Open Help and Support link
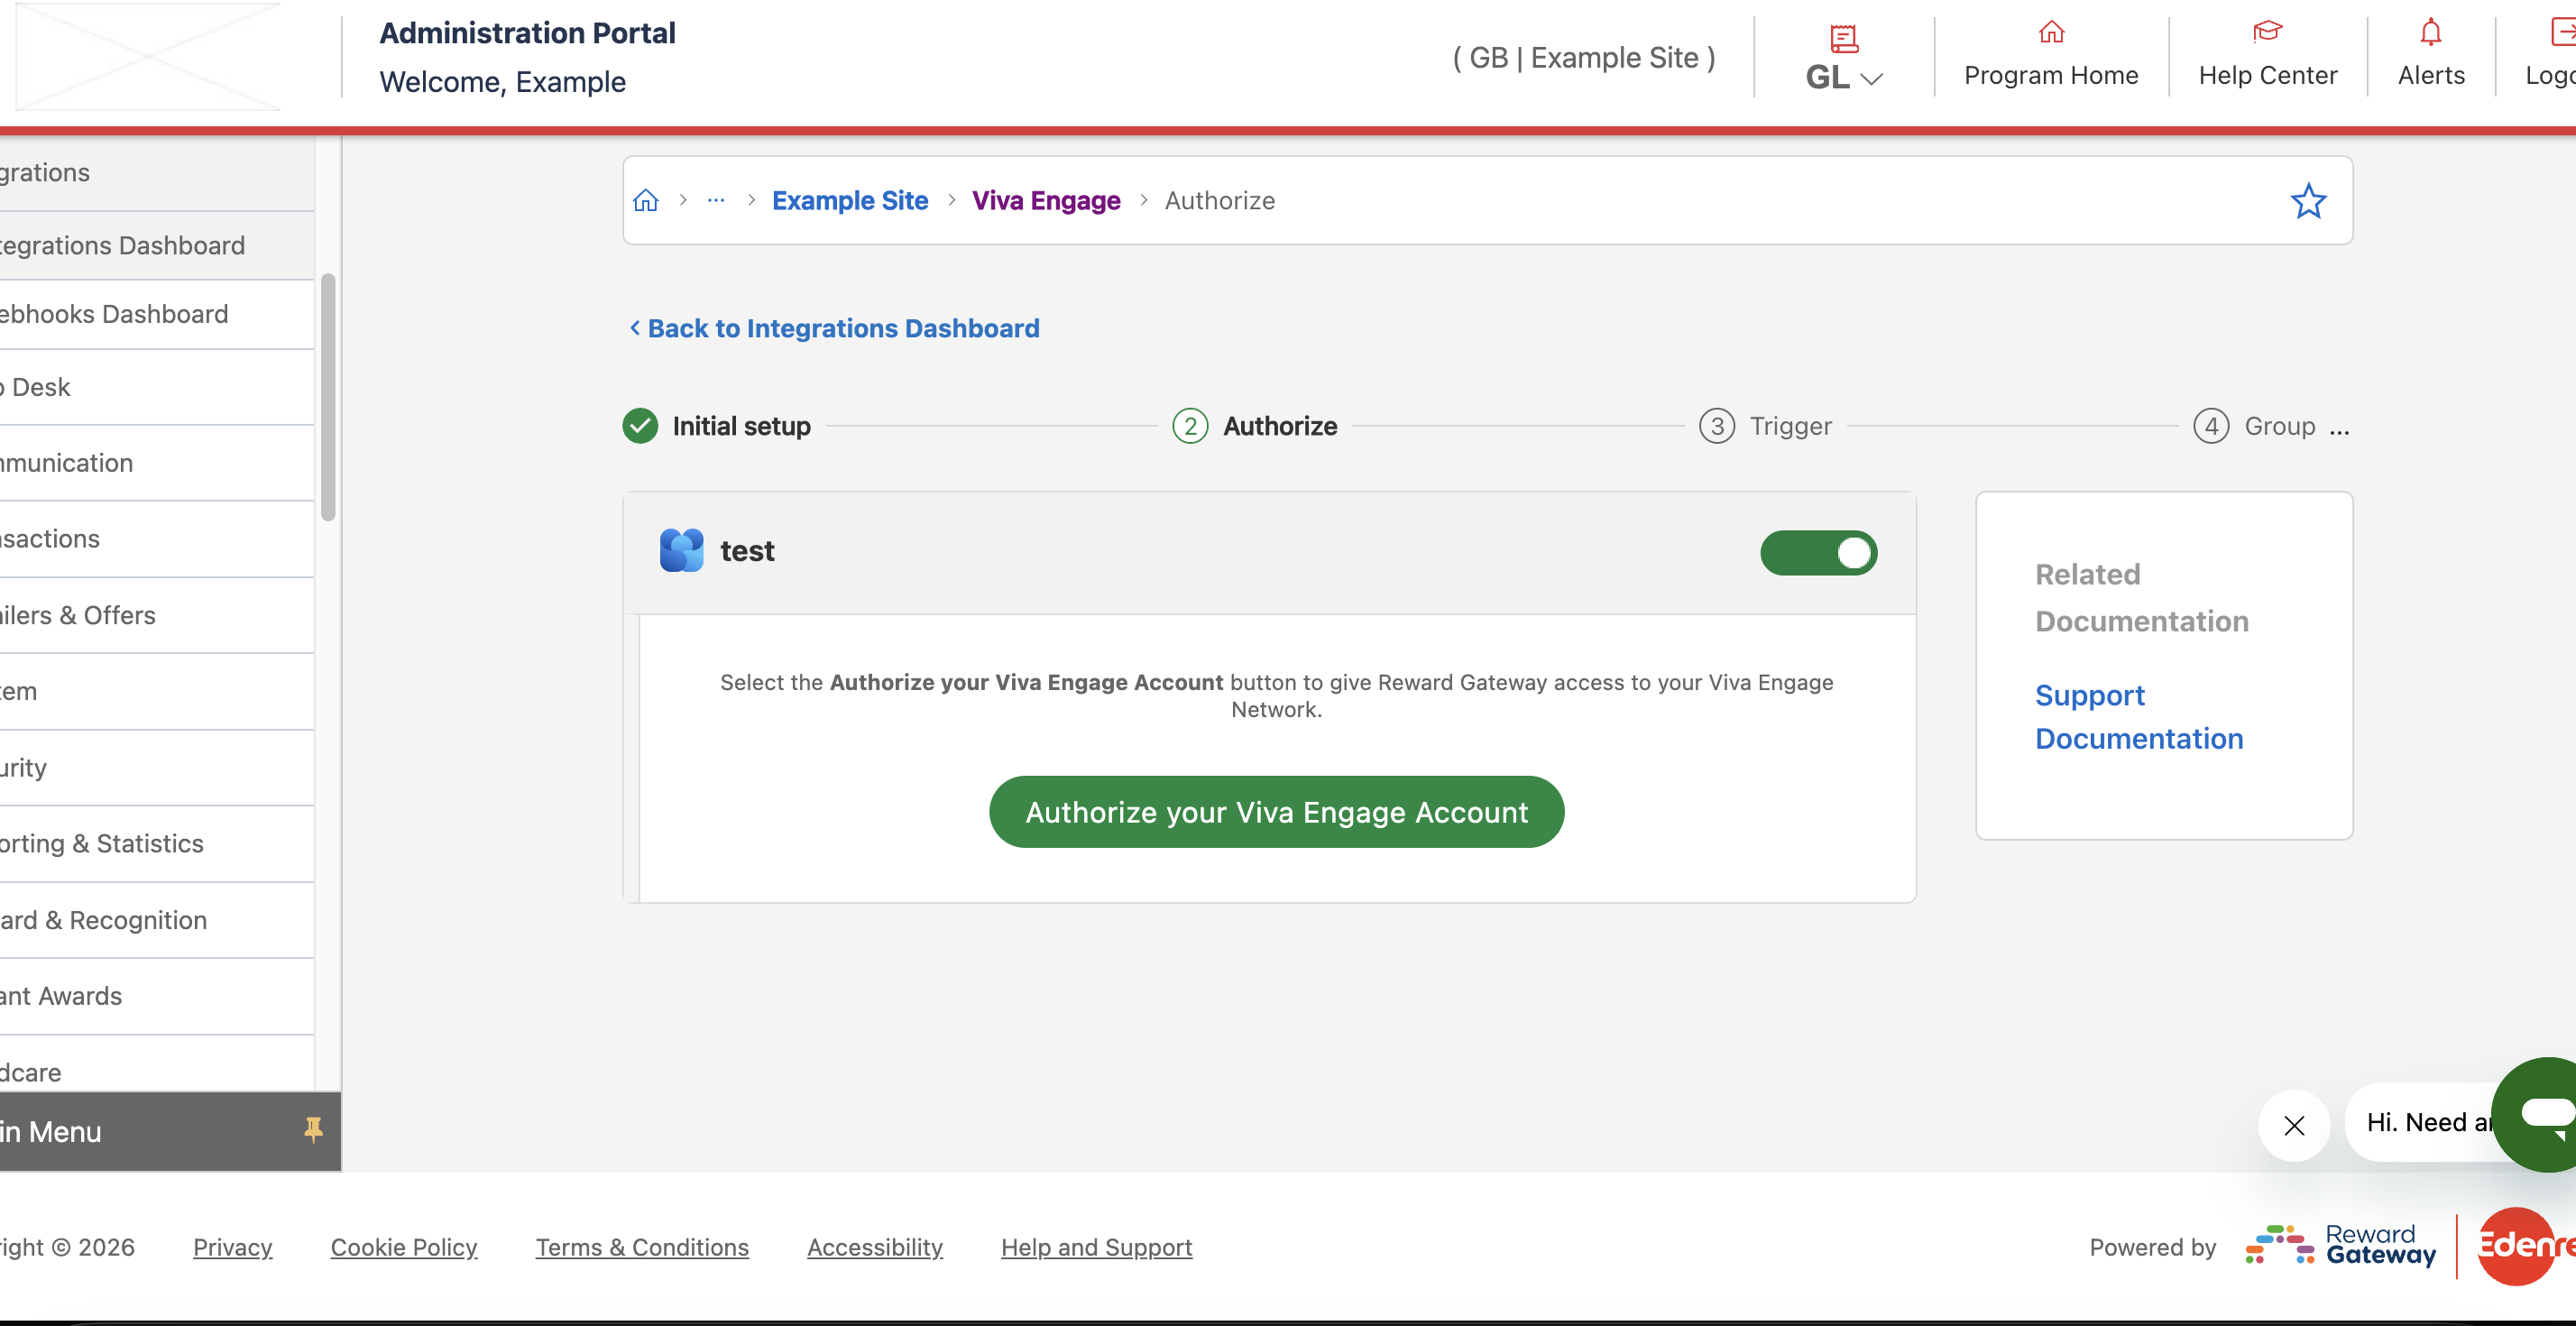Image resolution: width=2576 pixels, height=1326 pixels. tap(1096, 1247)
